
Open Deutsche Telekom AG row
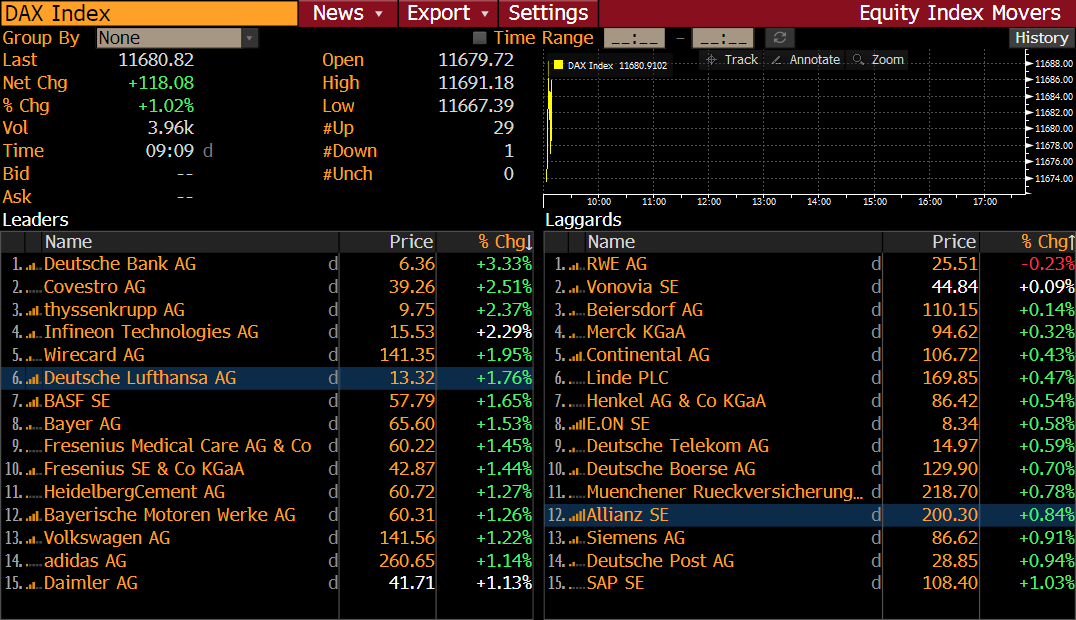(810, 446)
